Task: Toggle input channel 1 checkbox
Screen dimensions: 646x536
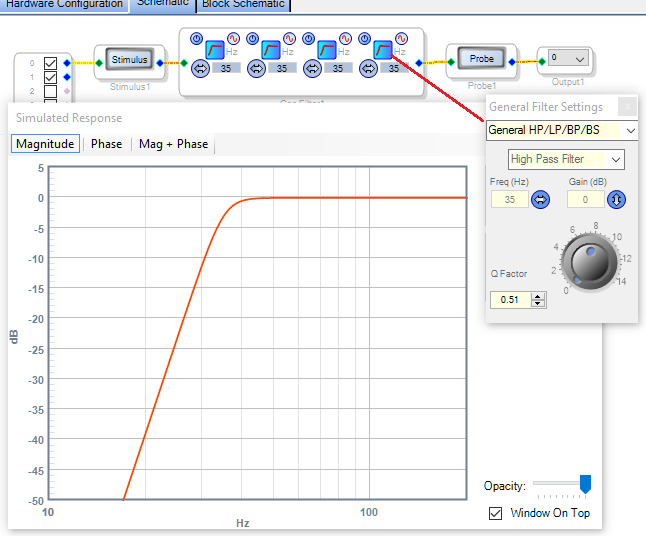Action: click(x=50, y=77)
